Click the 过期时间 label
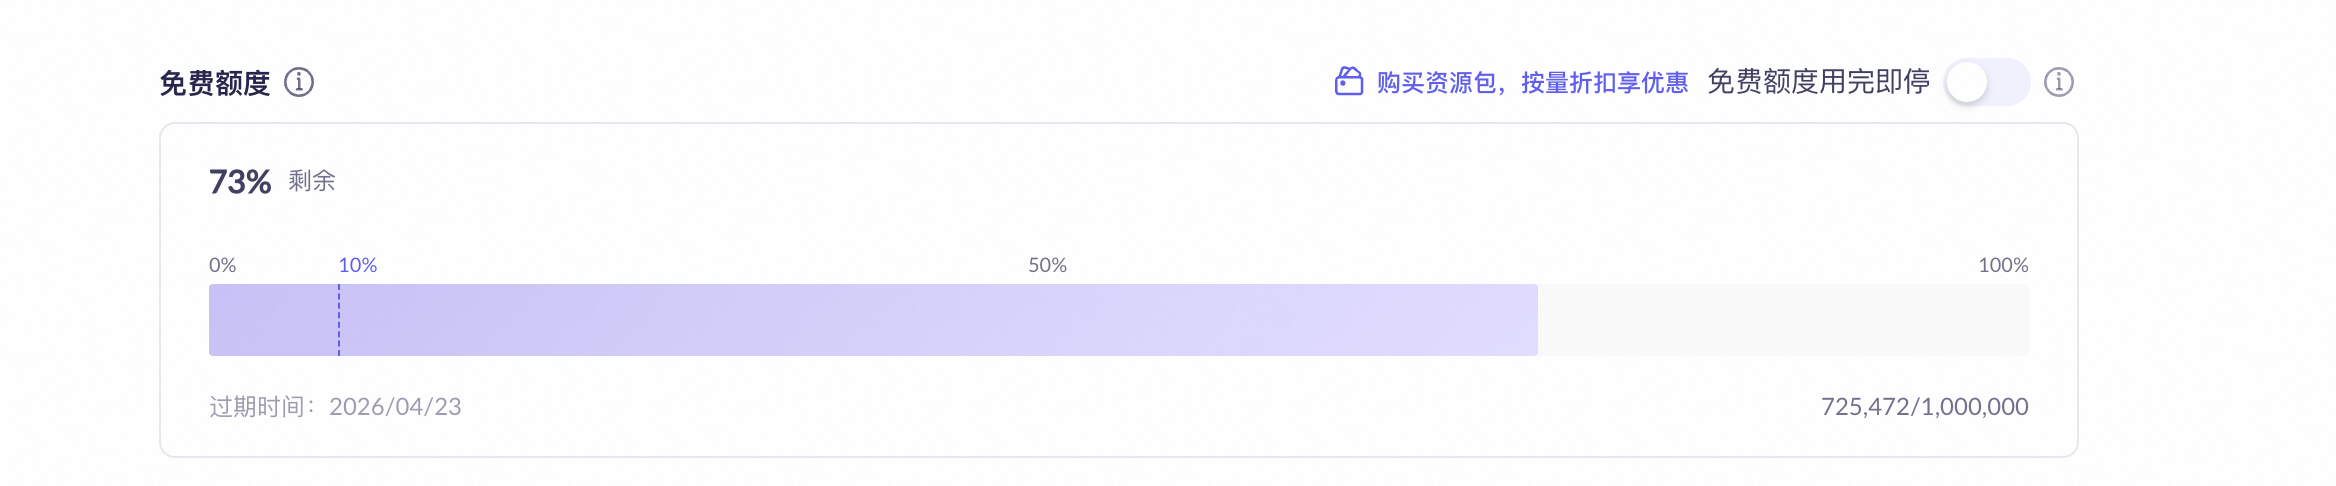 258,407
